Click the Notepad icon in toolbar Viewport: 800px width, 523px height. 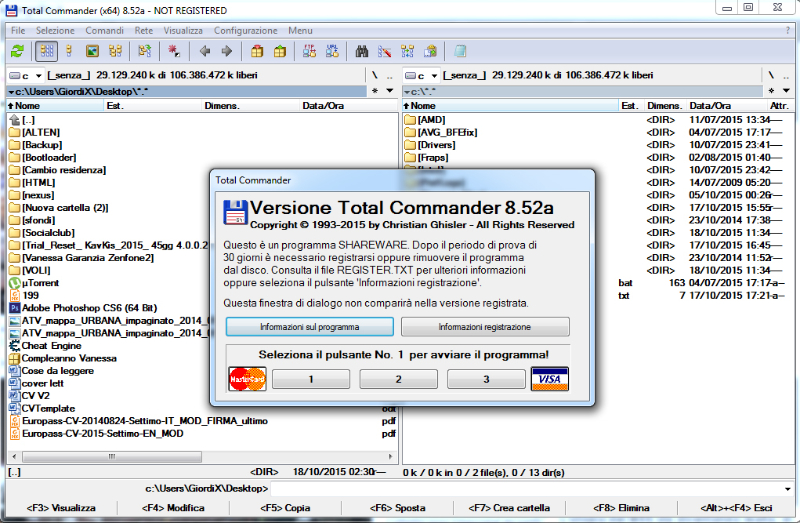pos(460,51)
